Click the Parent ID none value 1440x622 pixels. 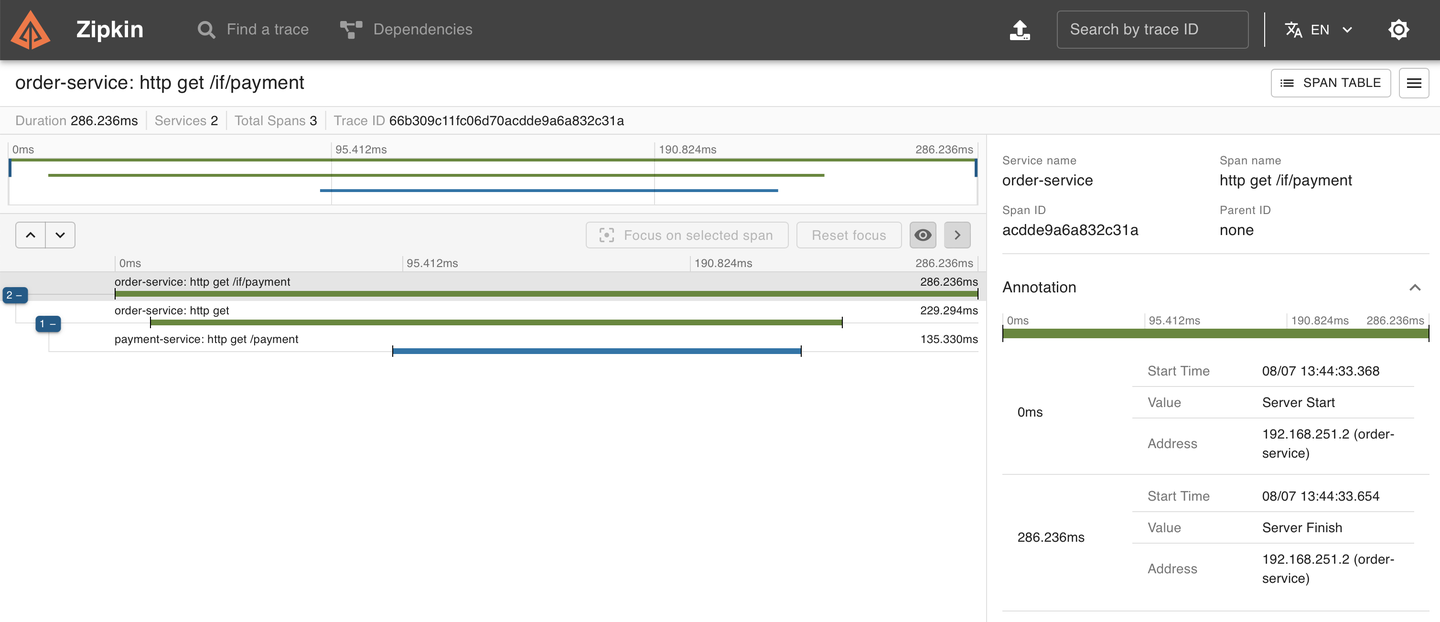click(1236, 230)
